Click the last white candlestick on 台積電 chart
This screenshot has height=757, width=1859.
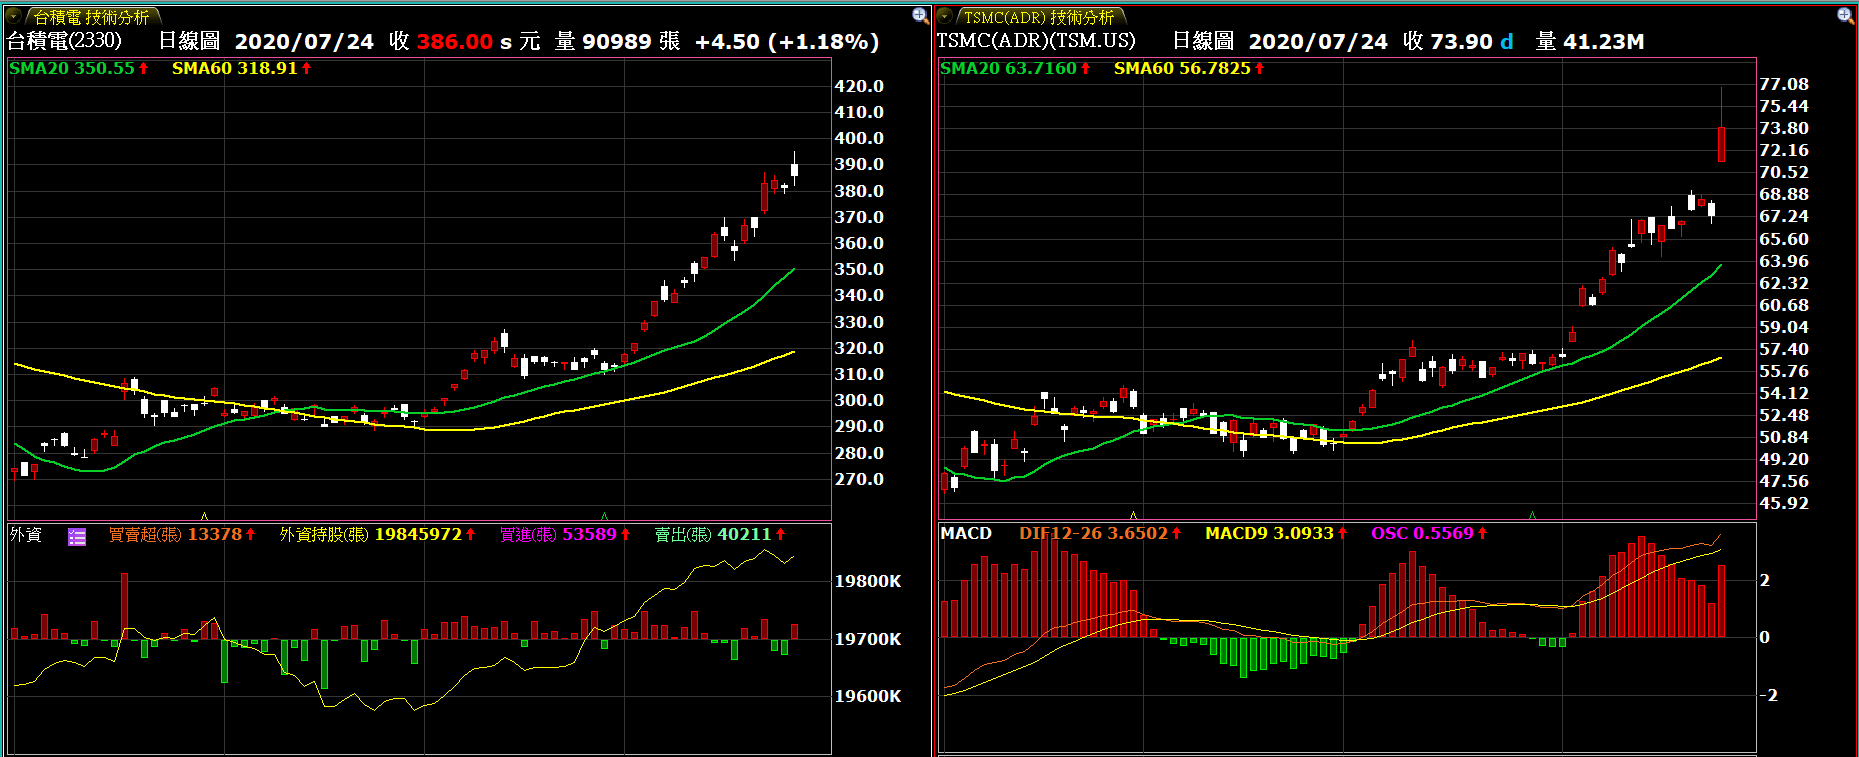coord(794,169)
